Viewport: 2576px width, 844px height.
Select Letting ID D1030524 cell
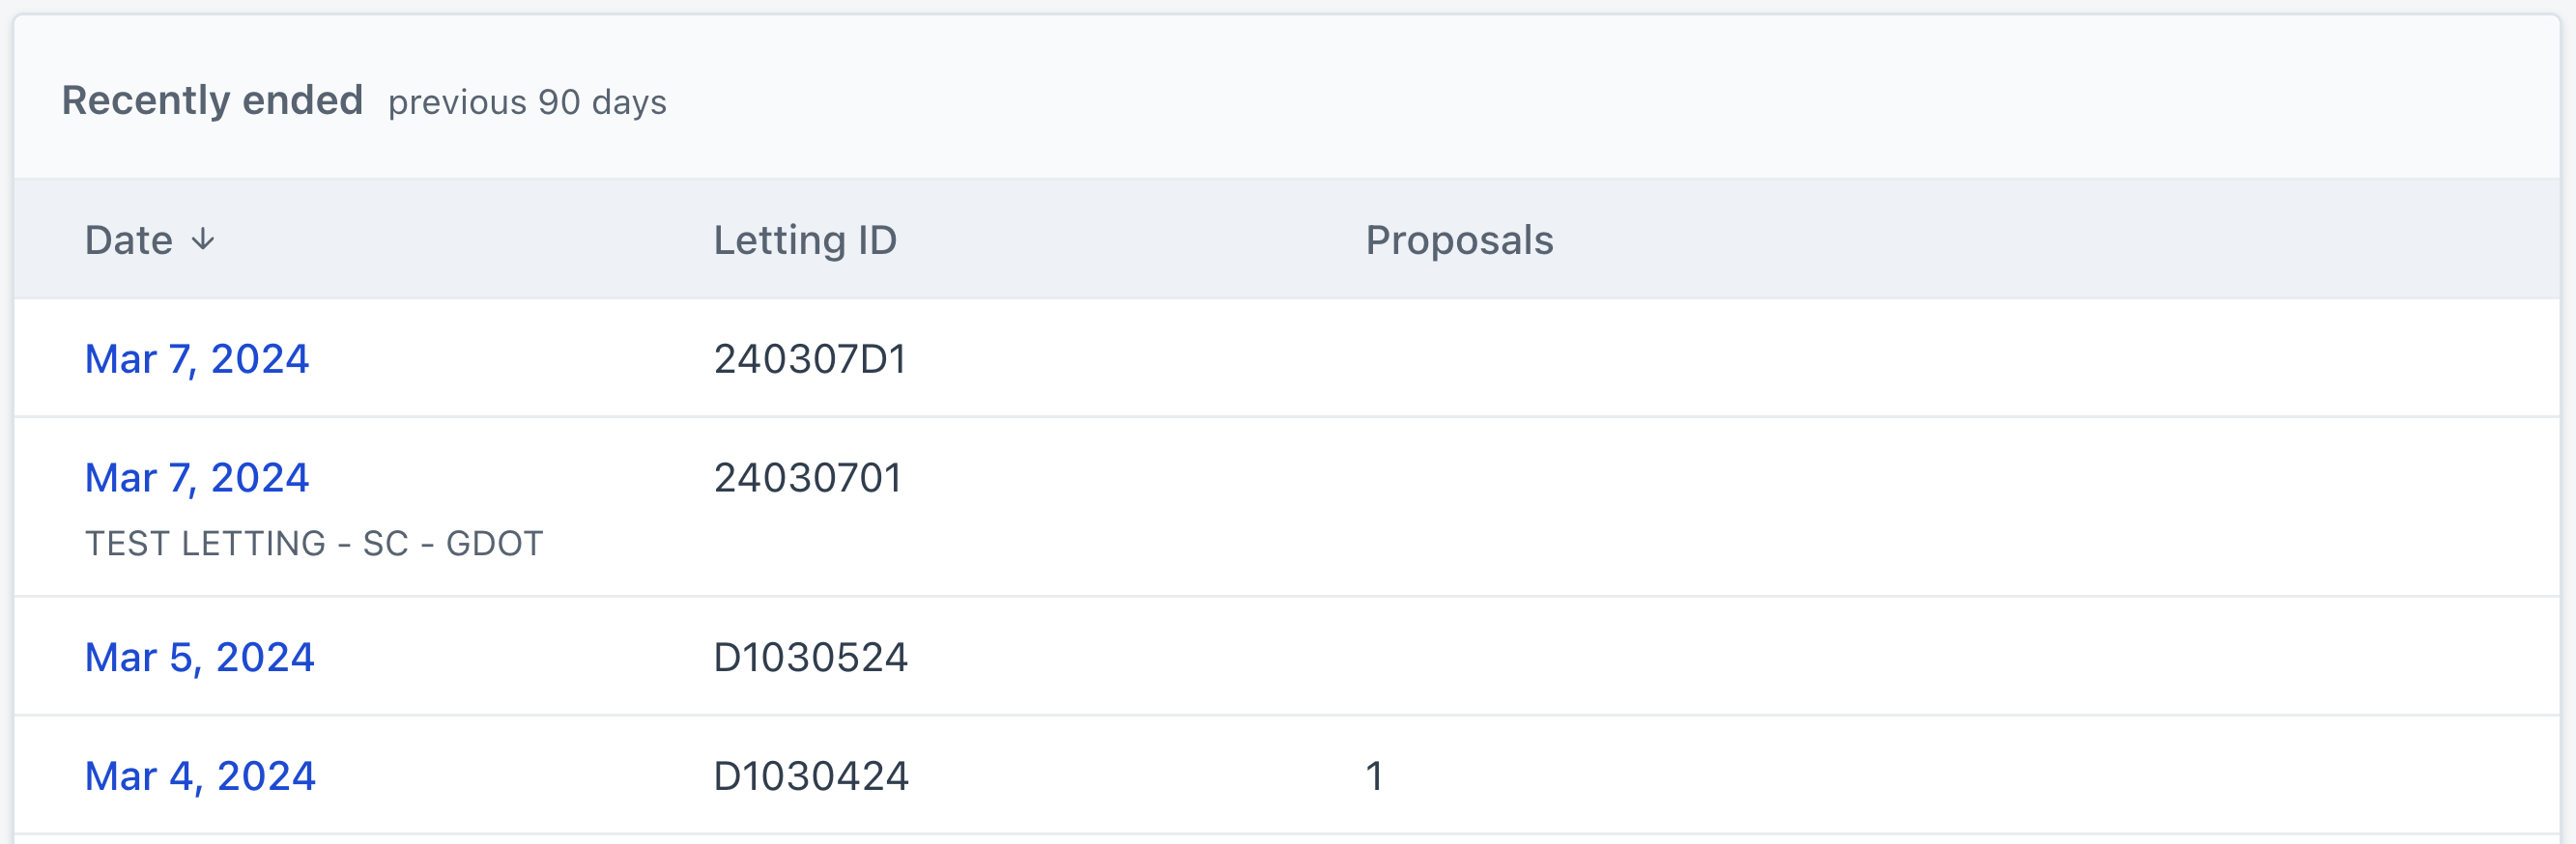pos(811,657)
